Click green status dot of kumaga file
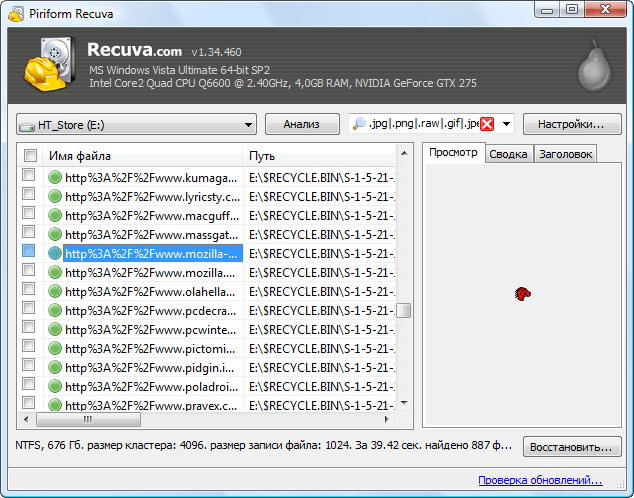Viewport: 634px width, 498px height. [55, 177]
